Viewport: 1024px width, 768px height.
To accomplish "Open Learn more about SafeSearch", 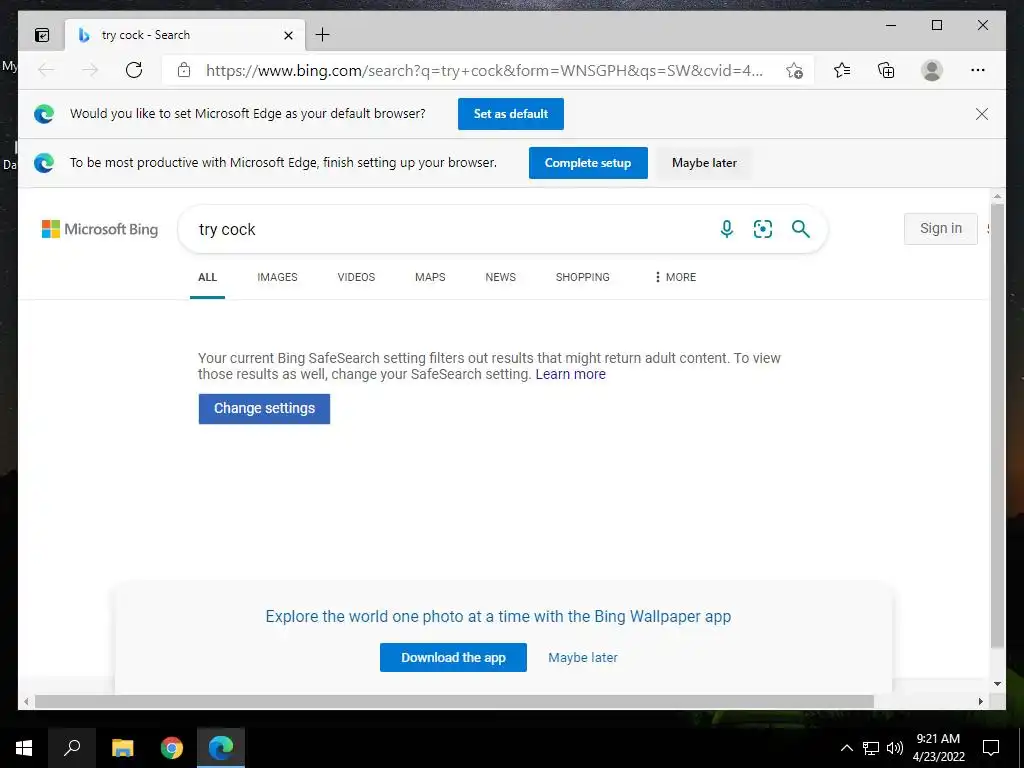I will [570, 374].
